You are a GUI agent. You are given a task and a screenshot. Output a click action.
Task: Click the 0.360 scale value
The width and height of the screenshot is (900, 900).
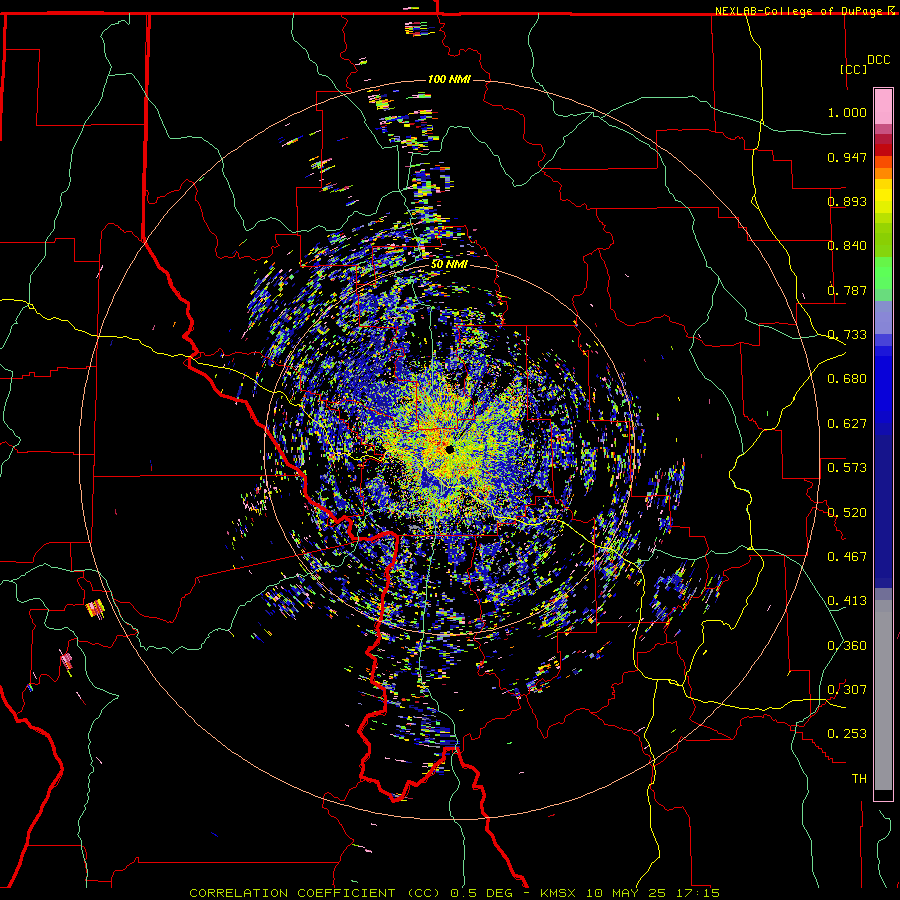click(x=847, y=646)
